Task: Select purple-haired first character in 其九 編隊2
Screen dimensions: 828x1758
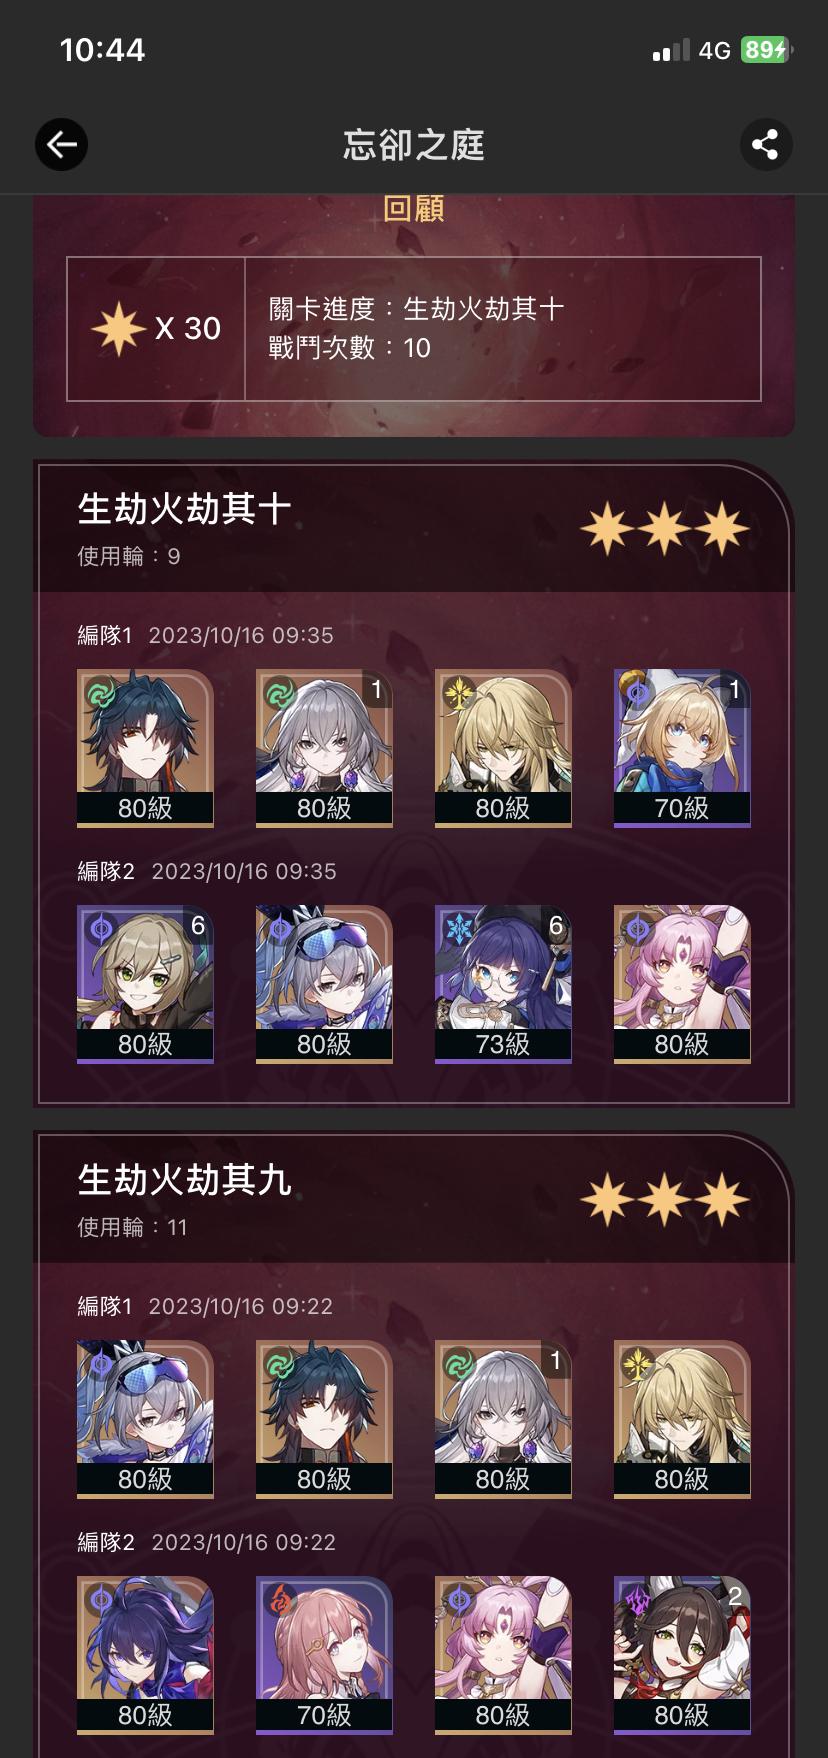Action: [145, 1655]
